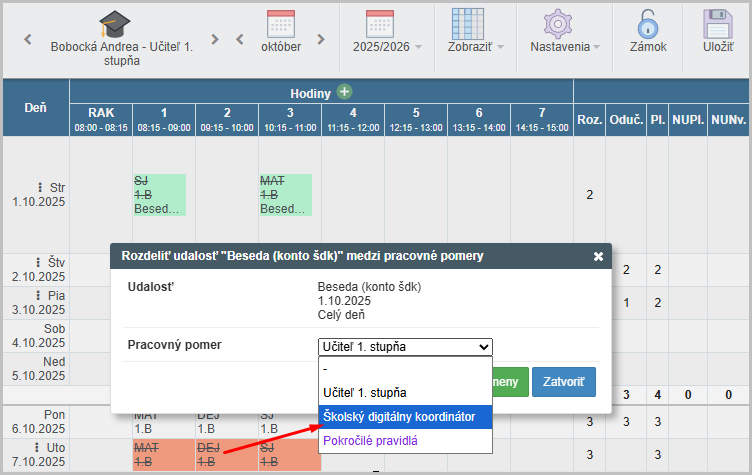
Task: Click the Pokročilé pravidlá option
Action: [x=369, y=440]
